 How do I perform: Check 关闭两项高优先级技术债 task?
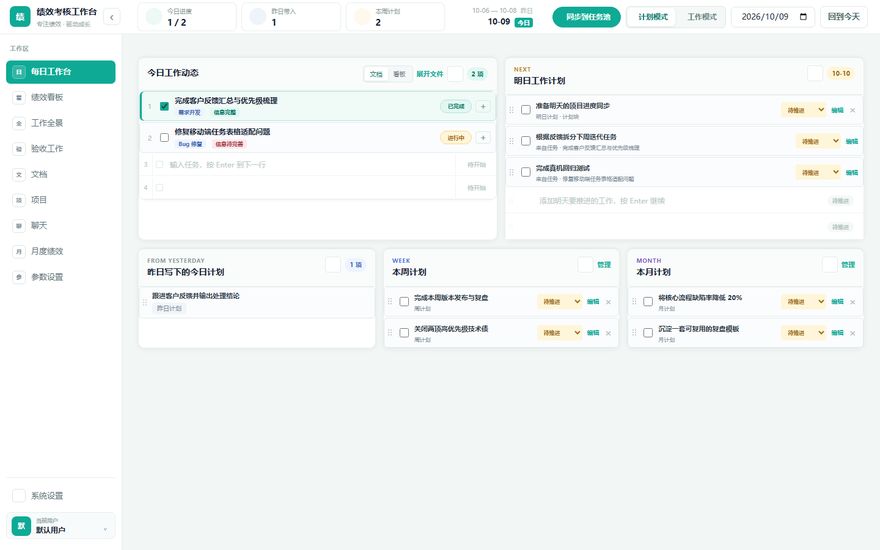[404, 333]
